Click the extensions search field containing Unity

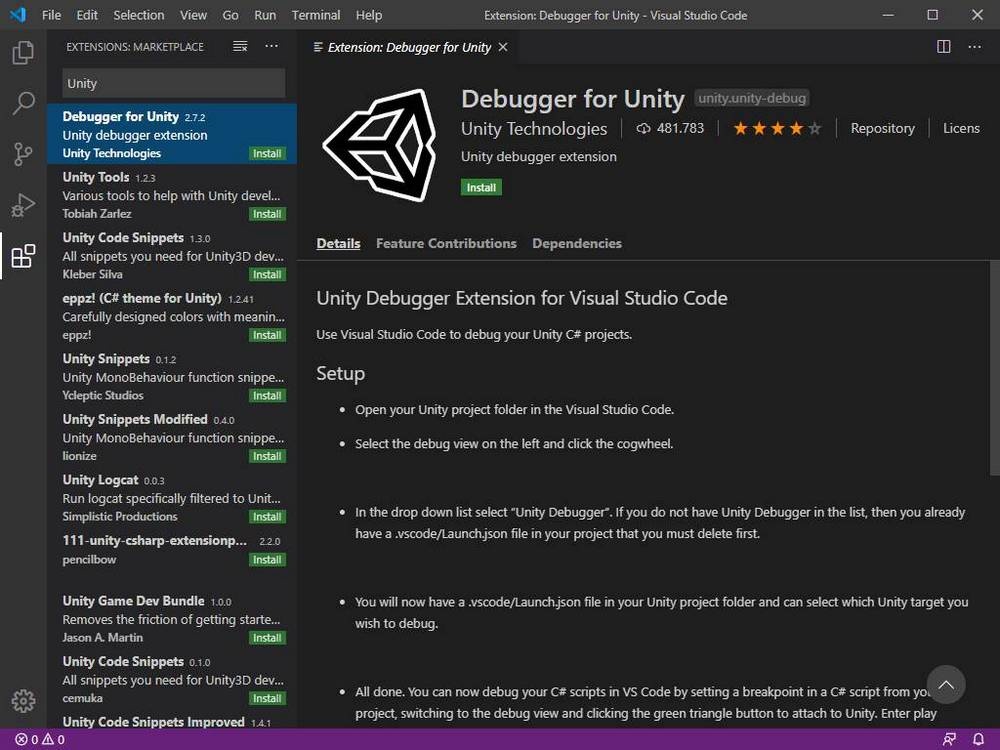click(x=173, y=83)
